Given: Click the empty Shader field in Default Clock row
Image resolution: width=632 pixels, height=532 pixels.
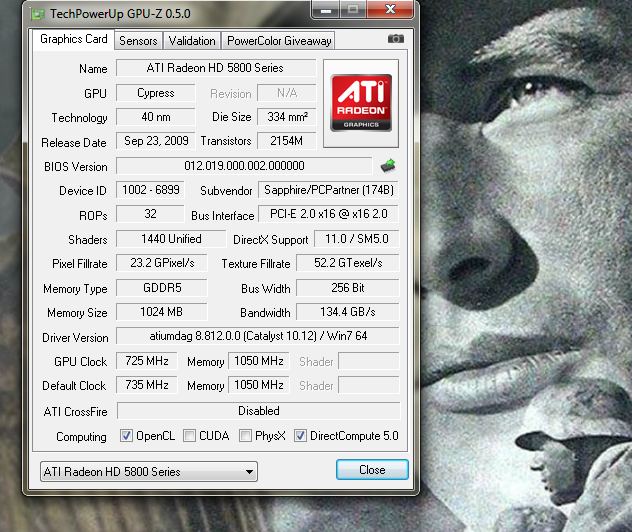Looking at the screenshot, I should (x=369, y=385).
